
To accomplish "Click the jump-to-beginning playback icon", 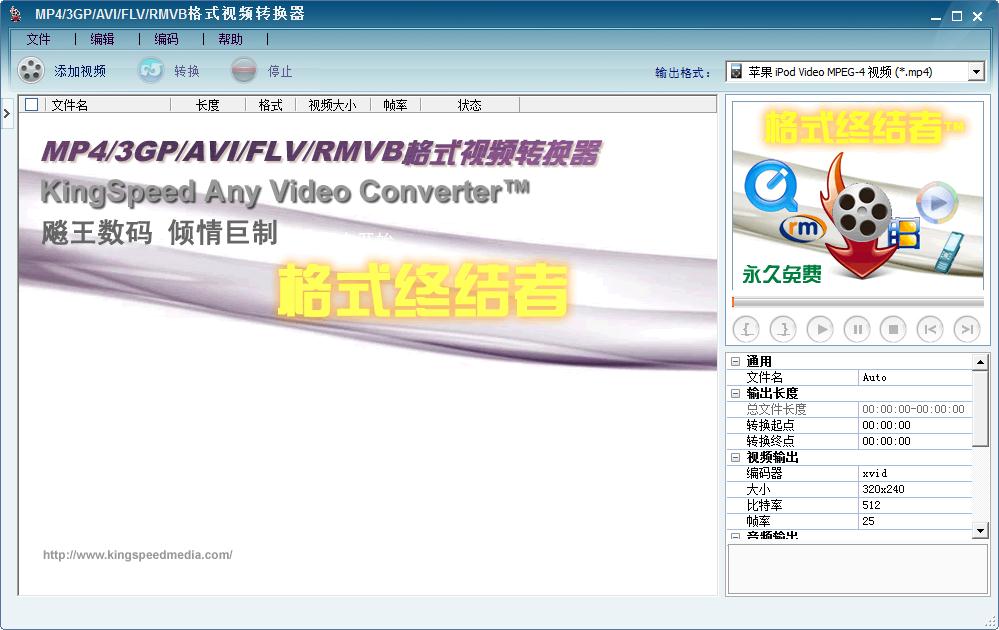I will click(x=927, y=328).
